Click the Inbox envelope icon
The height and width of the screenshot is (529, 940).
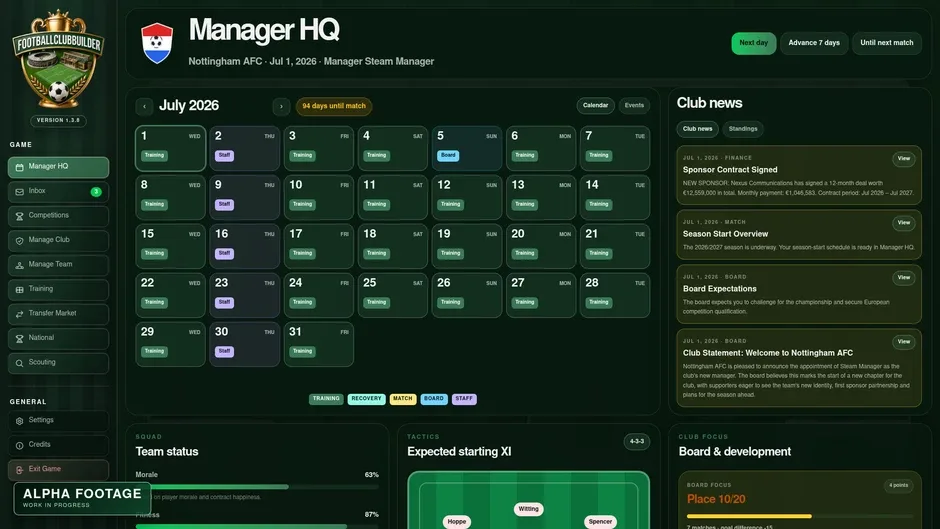coord(19,191)
